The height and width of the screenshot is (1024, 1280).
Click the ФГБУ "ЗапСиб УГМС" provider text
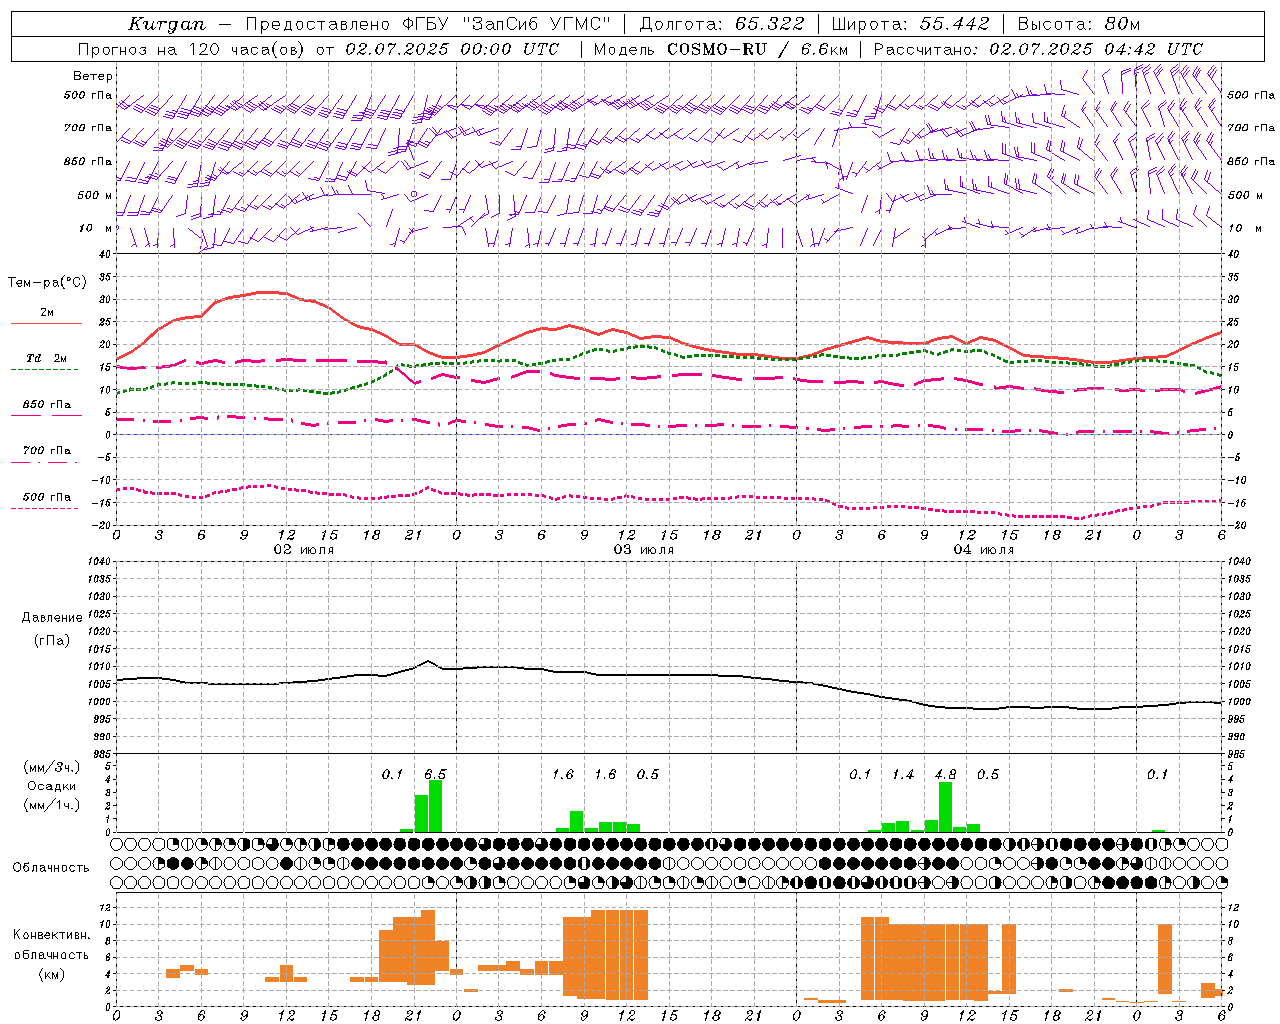pos(507,24)
